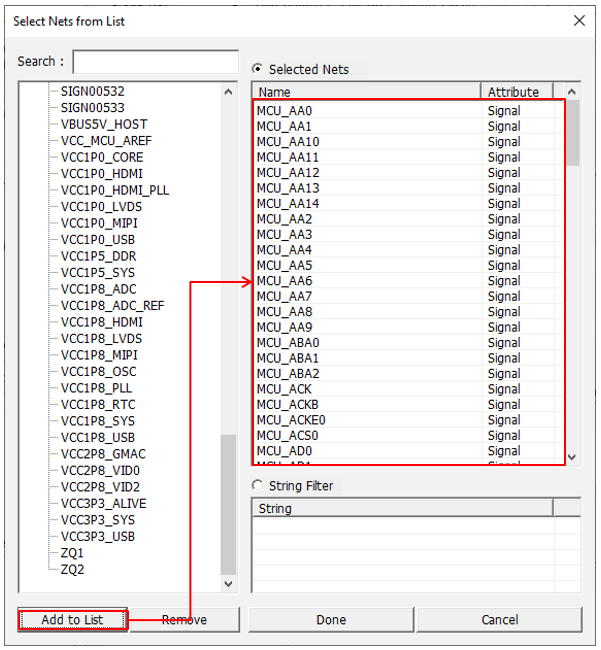
Task: Click the String column header
Action: click(x=400, y=509)
